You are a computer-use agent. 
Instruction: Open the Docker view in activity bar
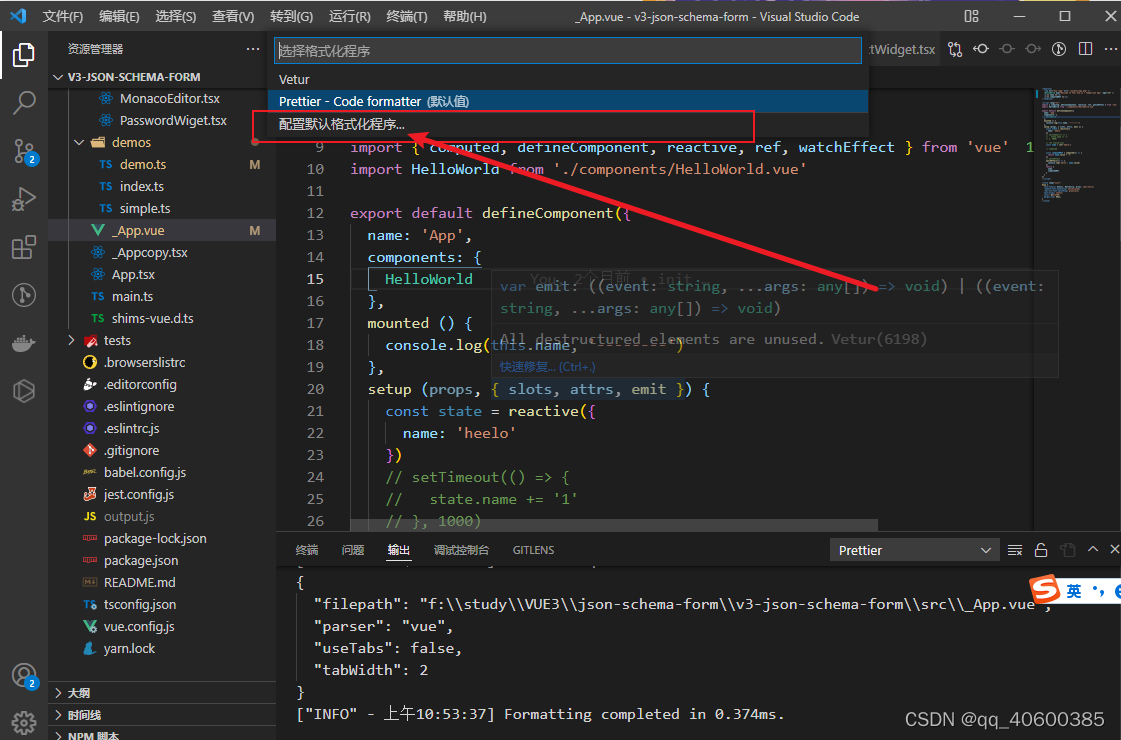click(x=24, y=343)
